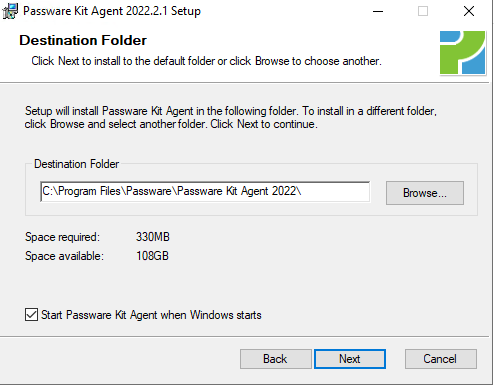Click the 'Space available:' label
Image resolution: width=494 pixels, height=386 pixels.
[x=64, y=256]
